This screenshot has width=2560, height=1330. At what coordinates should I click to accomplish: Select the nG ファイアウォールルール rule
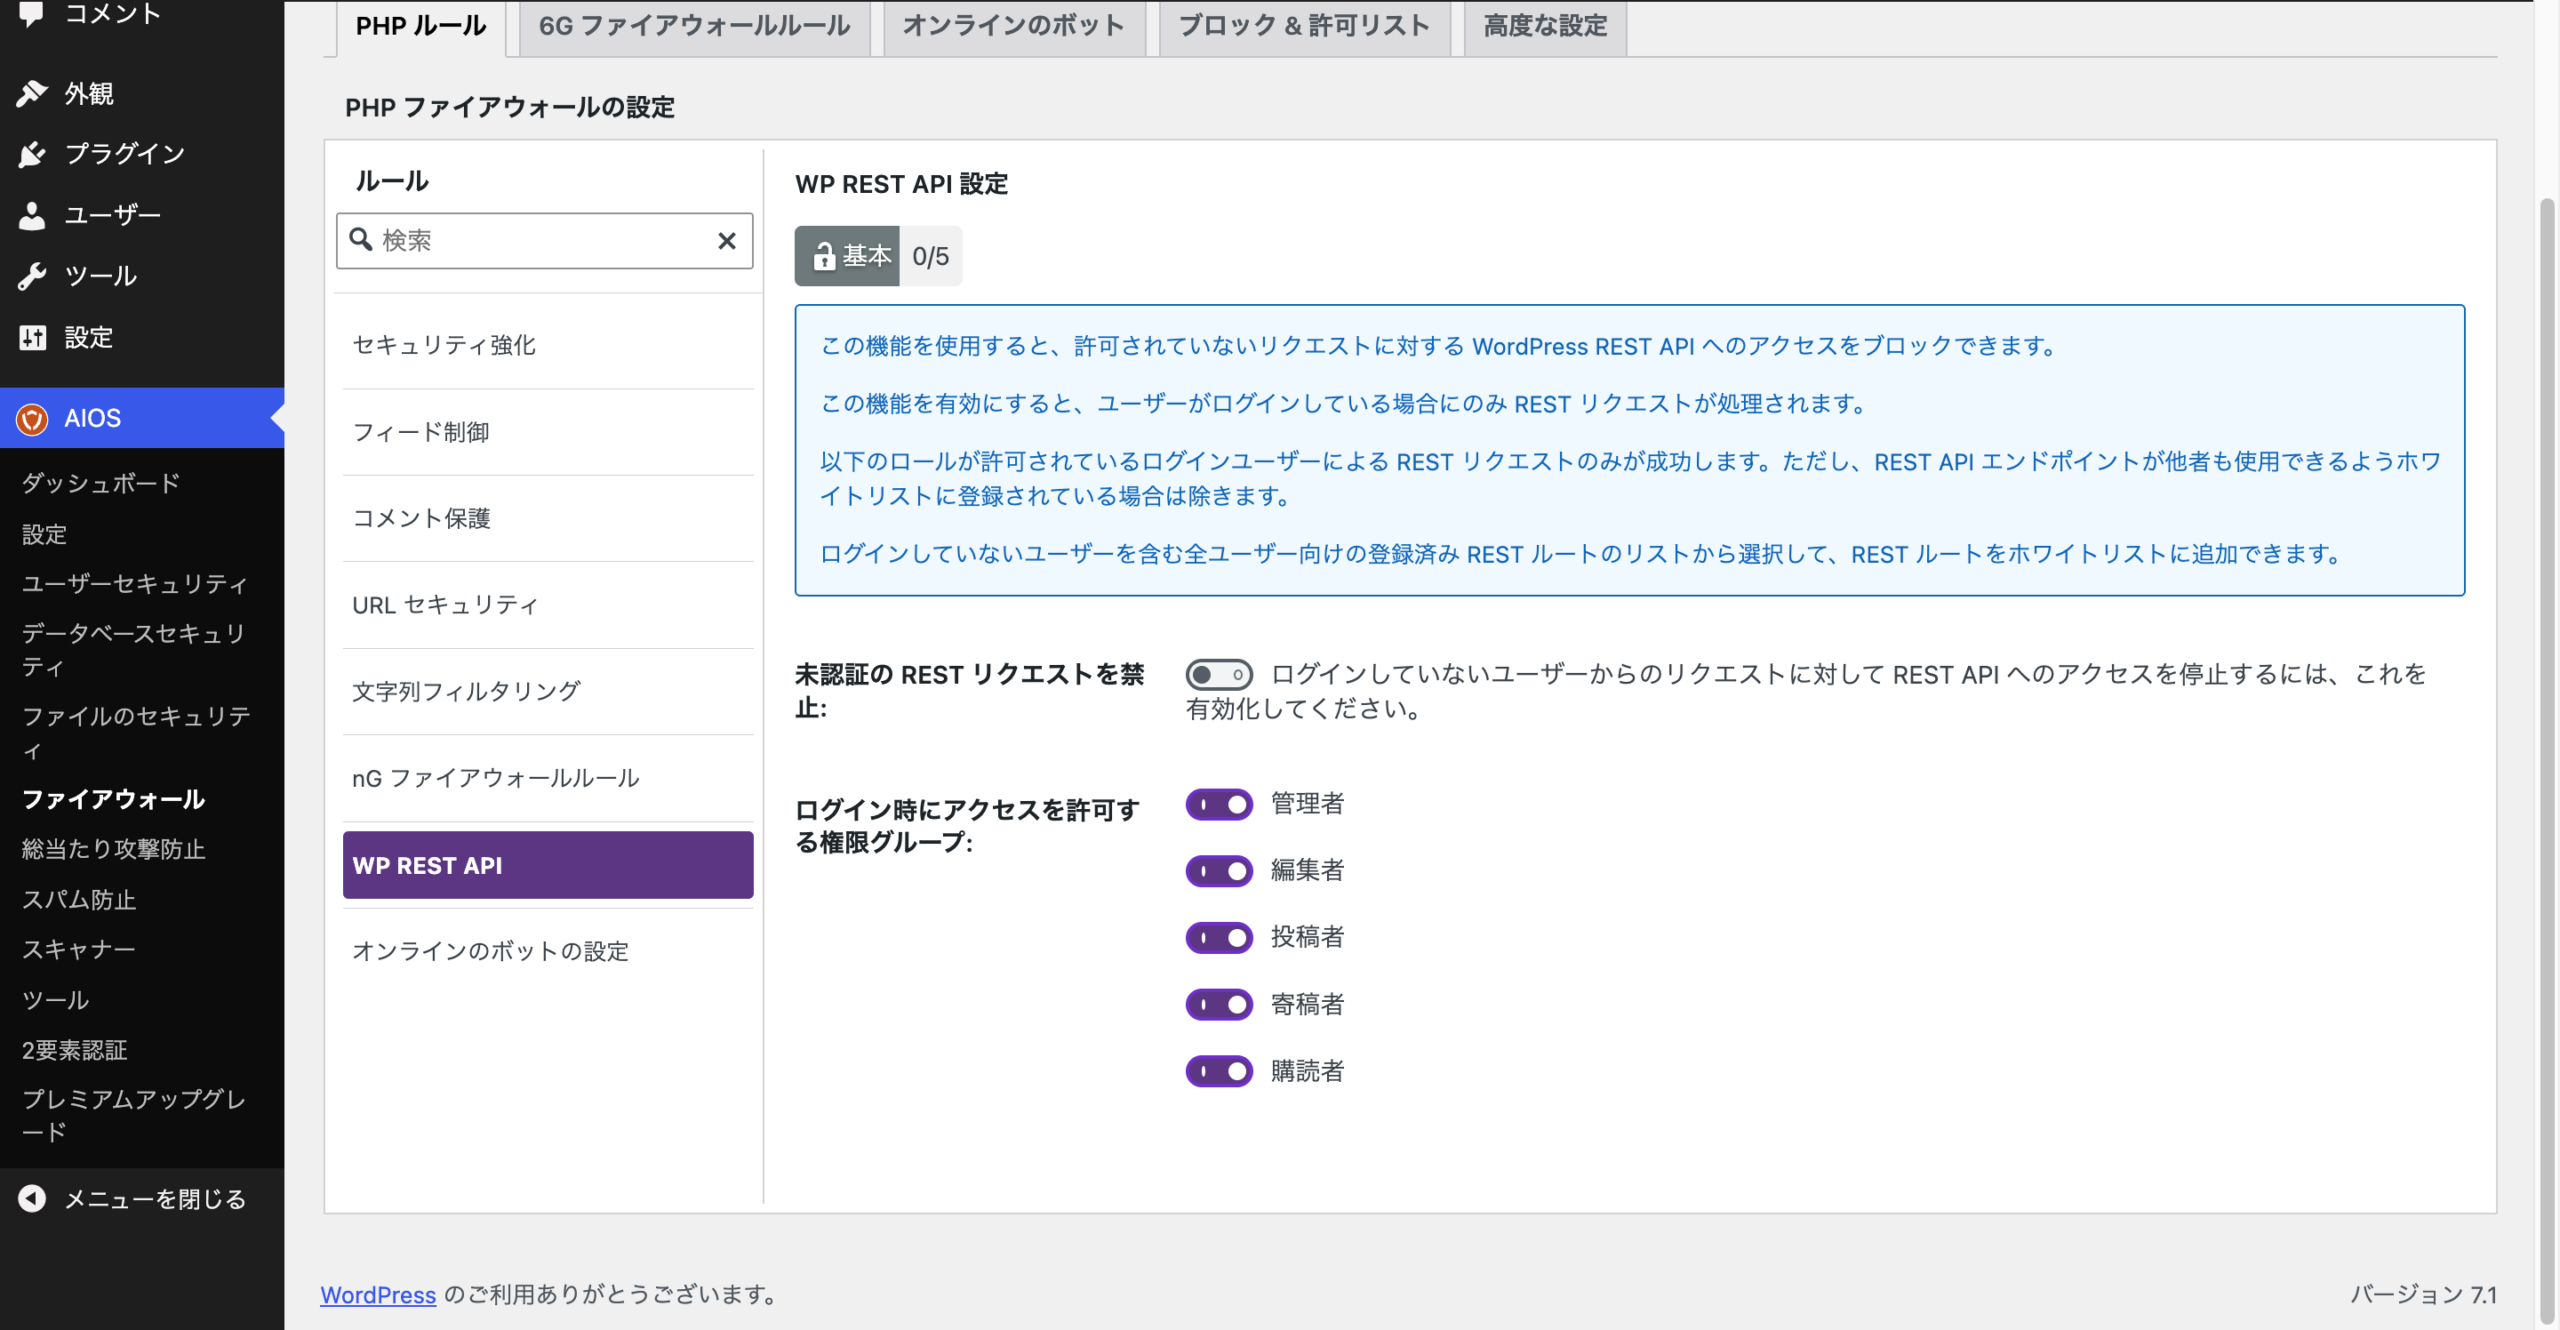point(547,778)
